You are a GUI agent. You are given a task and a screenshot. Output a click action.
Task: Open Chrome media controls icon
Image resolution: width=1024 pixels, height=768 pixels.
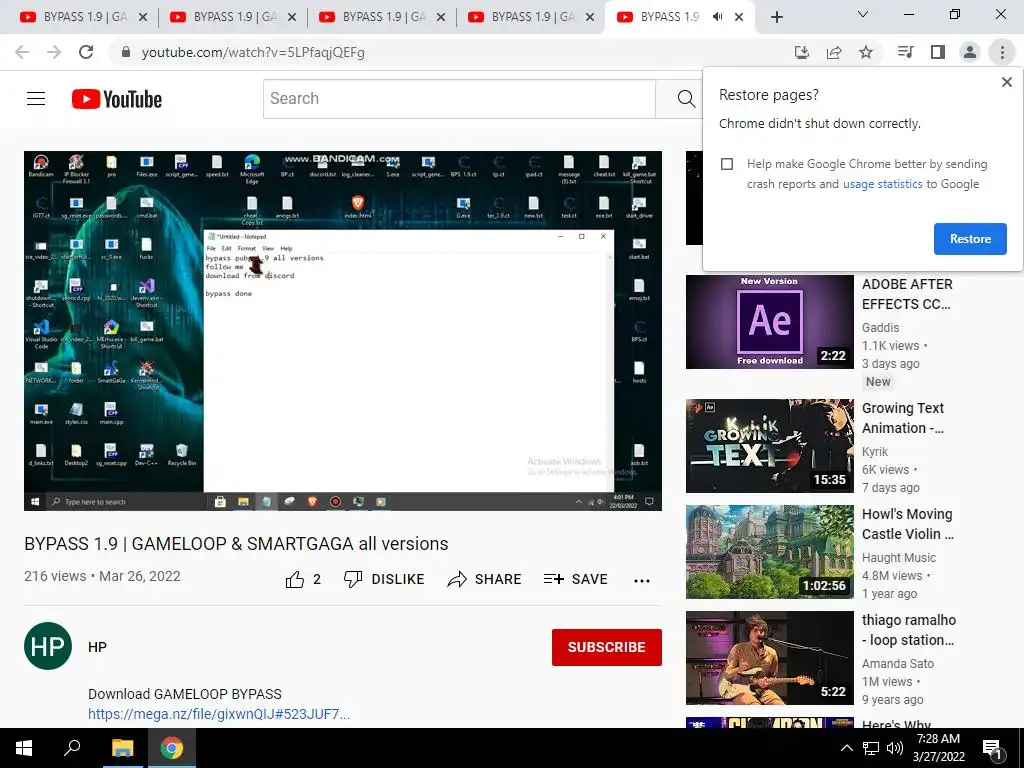click(906, 52)
